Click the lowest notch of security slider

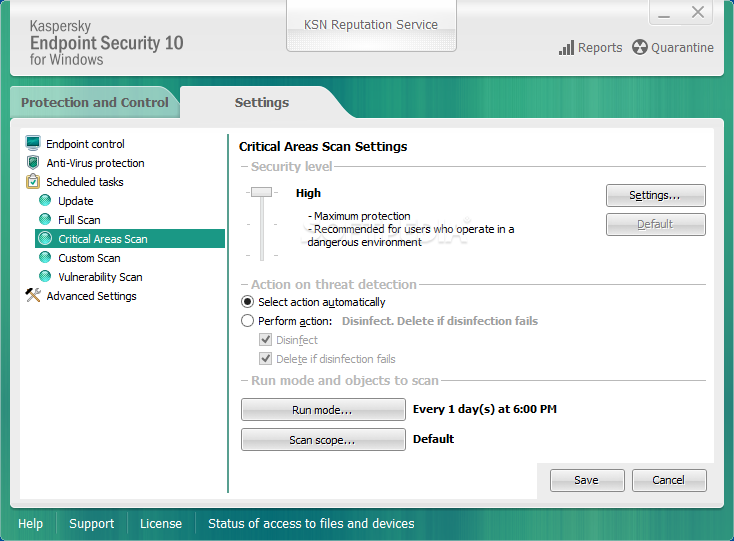click(x=262, y=256)
